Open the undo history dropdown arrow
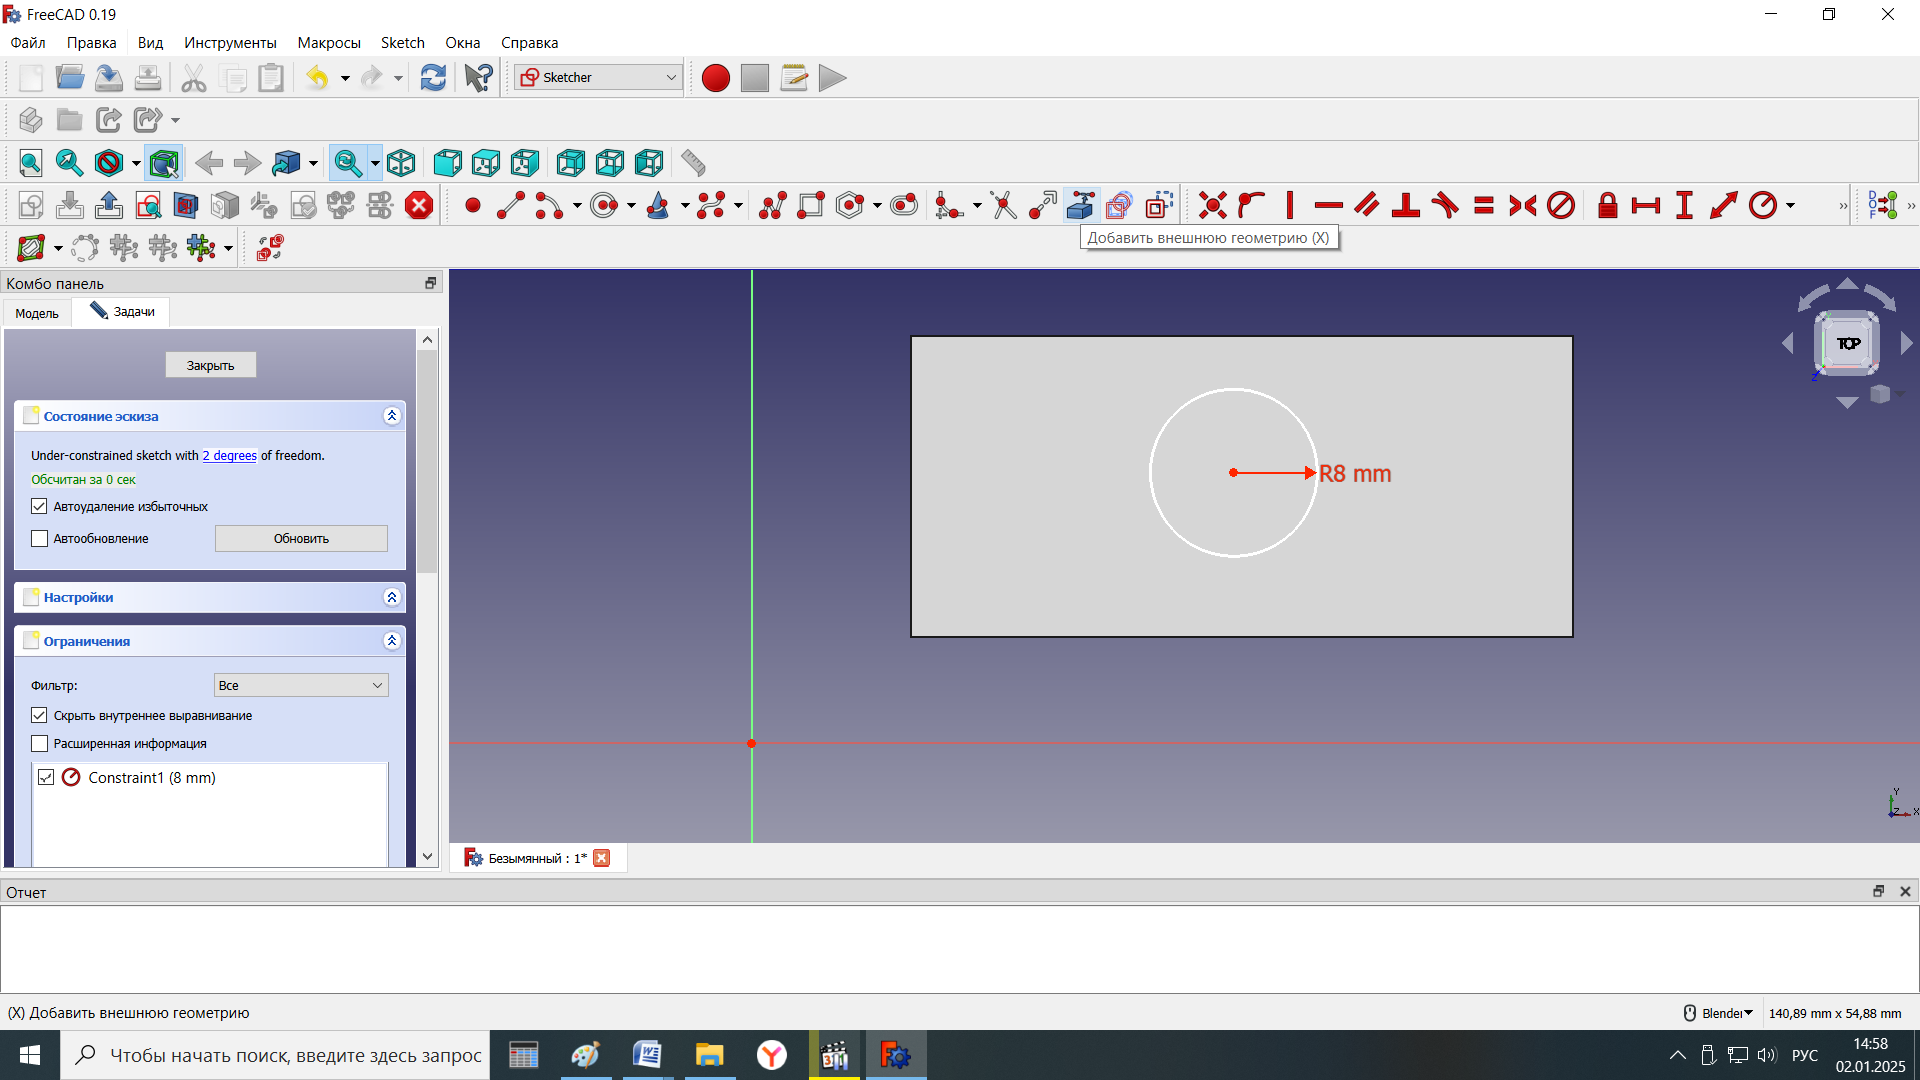1920x1080 pixels. pos(345,78)
